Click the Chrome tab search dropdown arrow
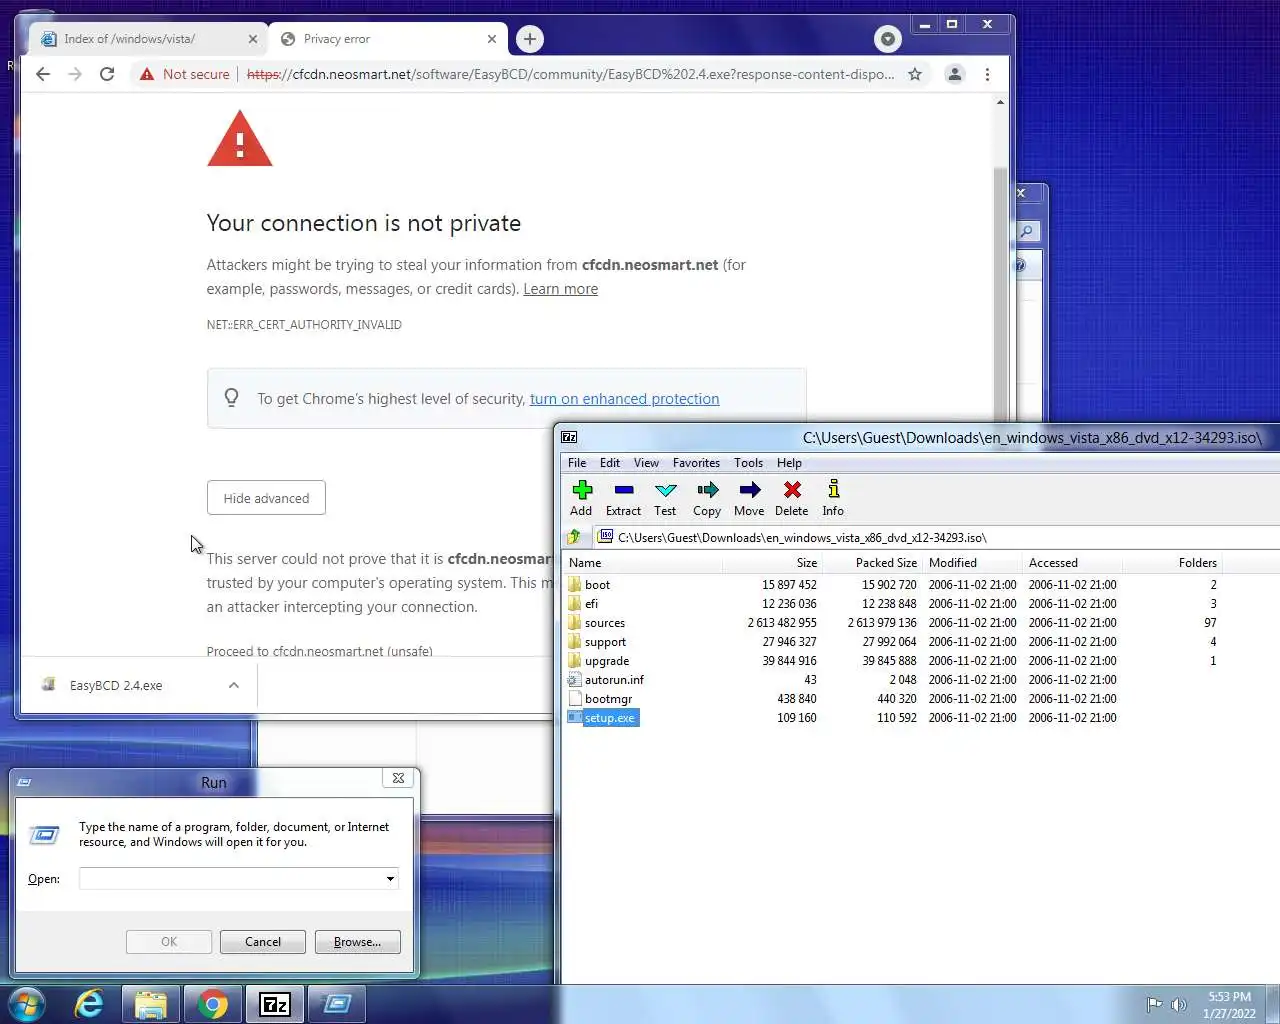 coord(887,39)
